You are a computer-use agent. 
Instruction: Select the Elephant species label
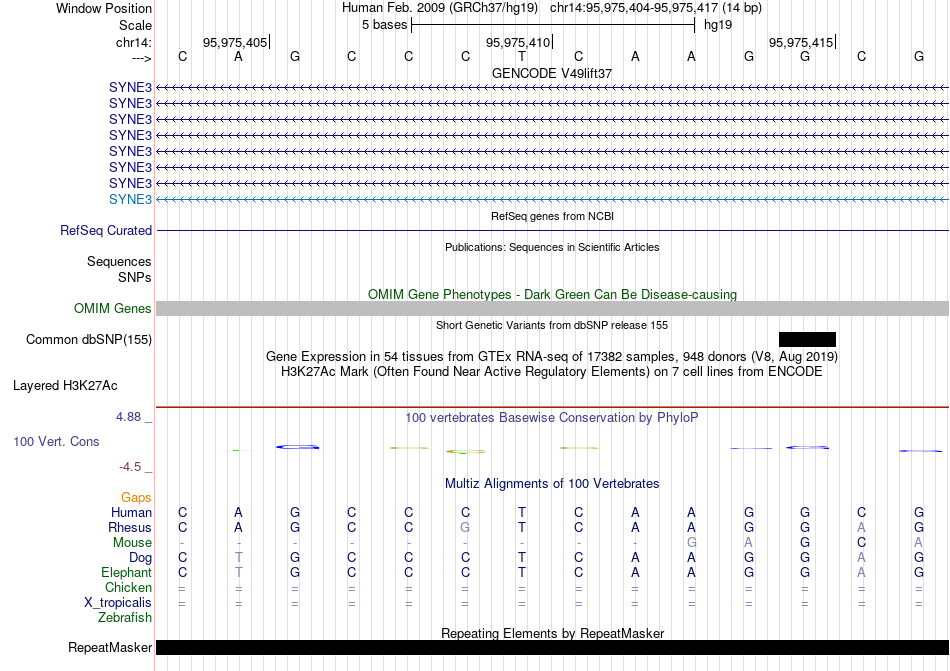click(127, 572)
